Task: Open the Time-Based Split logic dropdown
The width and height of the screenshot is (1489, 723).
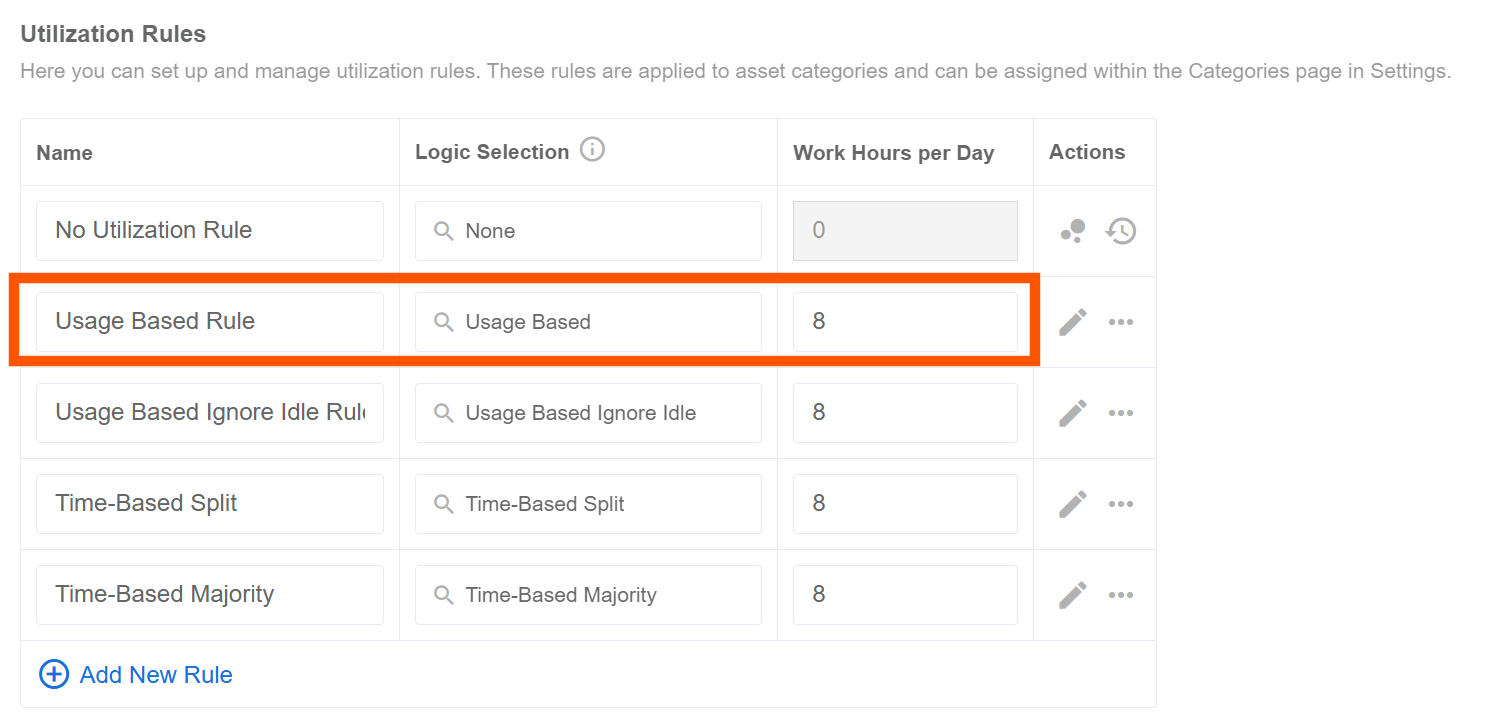Action: (588, 504)
